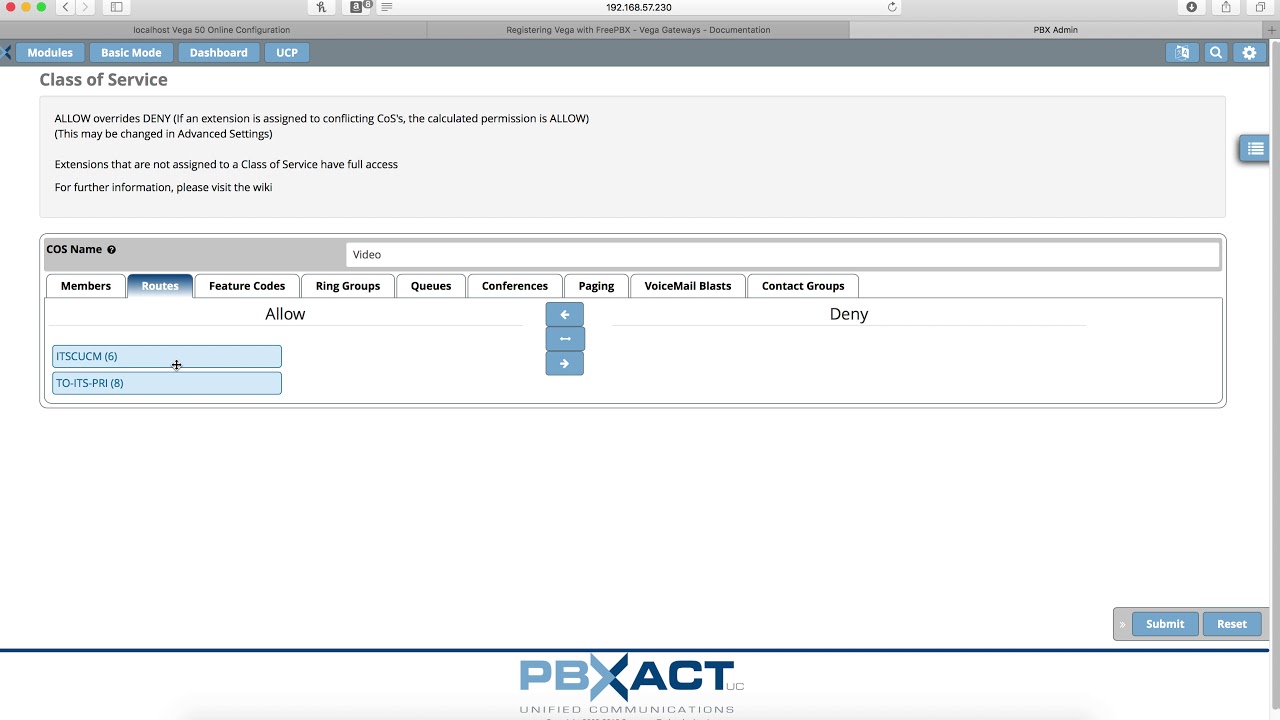
Task: Open the Ring Groups tab
Action: [348, 286]
